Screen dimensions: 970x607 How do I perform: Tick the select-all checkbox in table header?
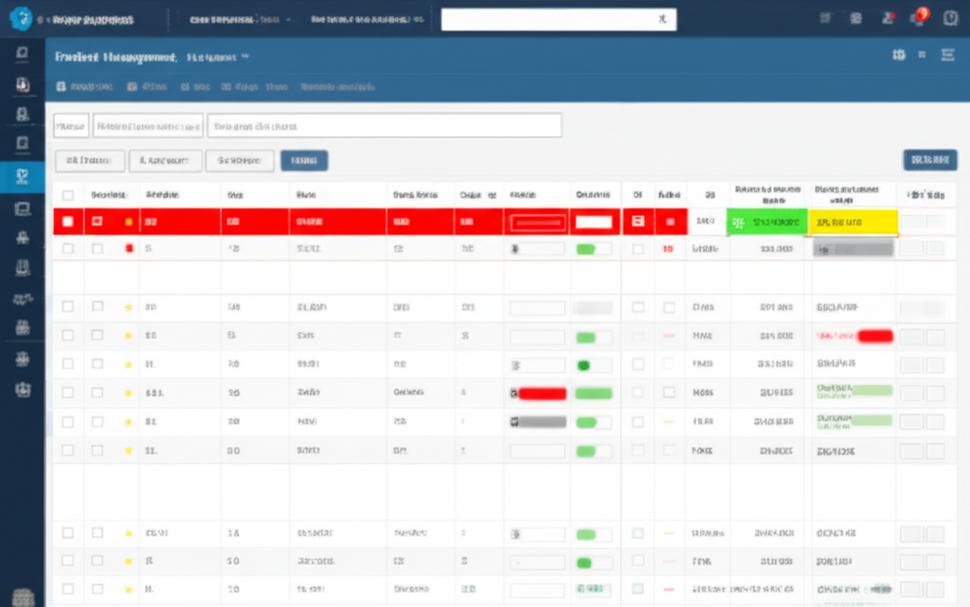pyautogui.click(x=68, y=196)
